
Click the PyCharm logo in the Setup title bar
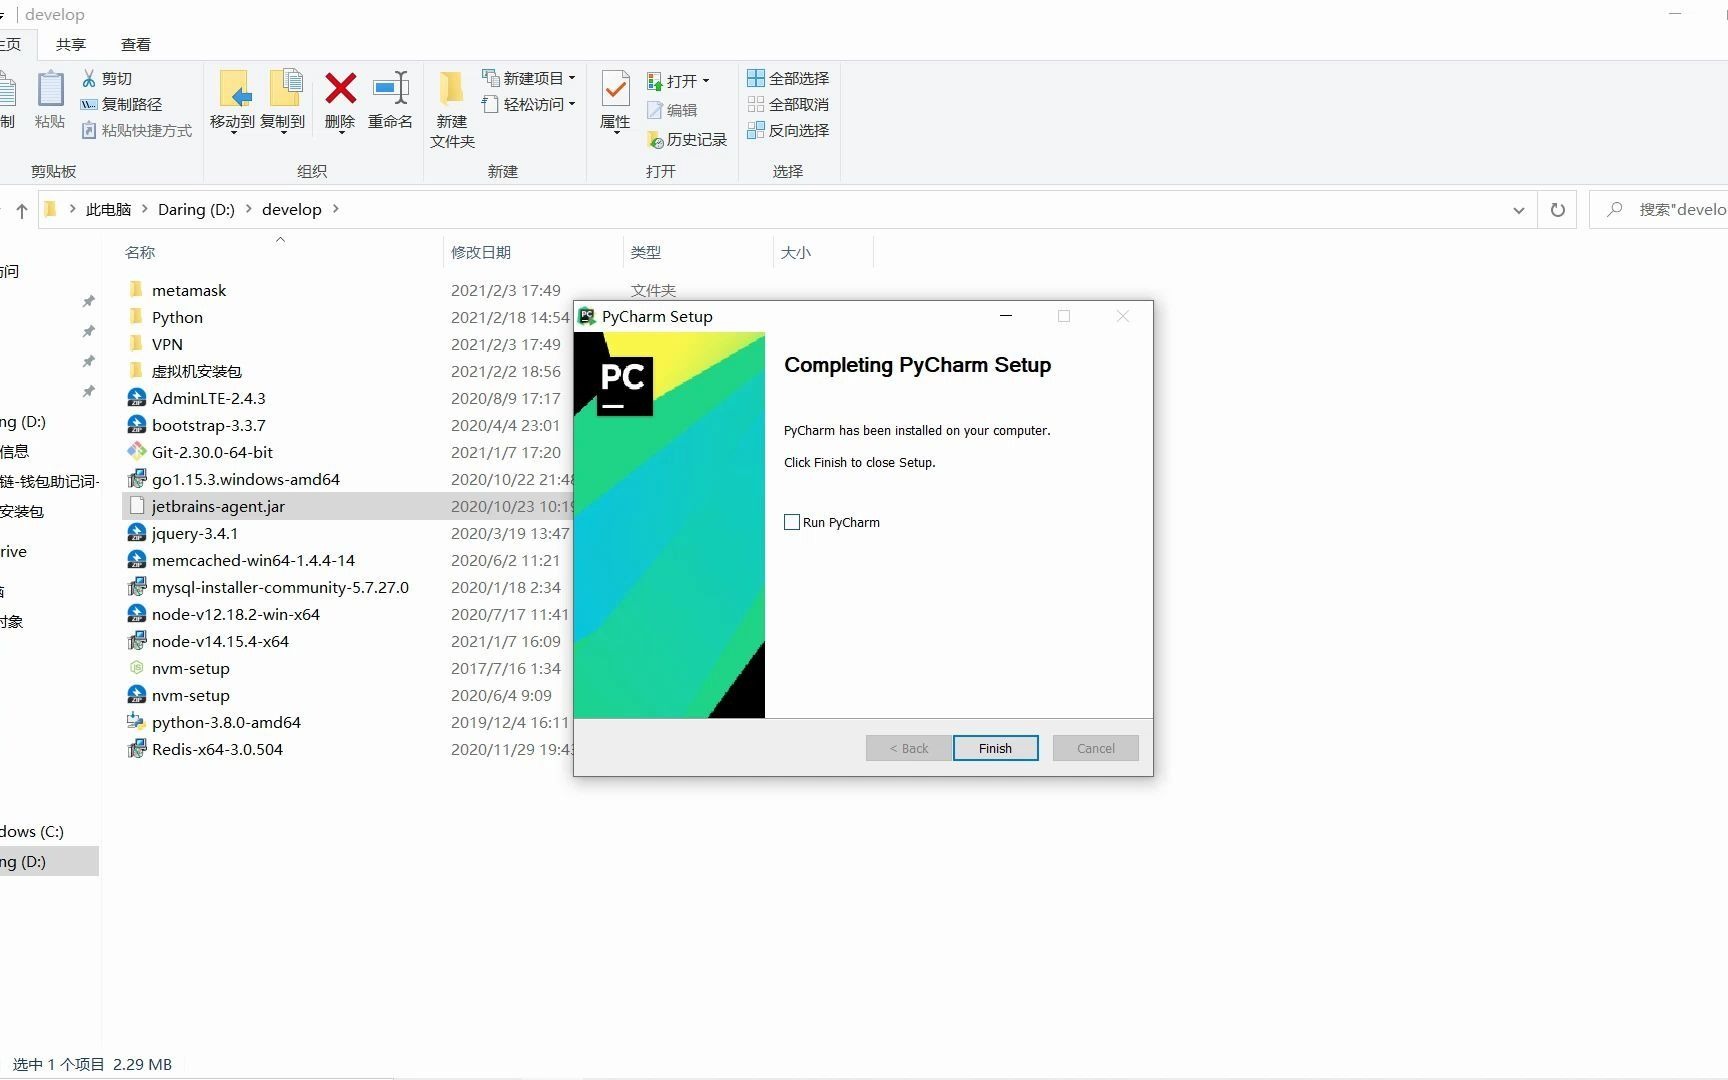click(587, 316)
